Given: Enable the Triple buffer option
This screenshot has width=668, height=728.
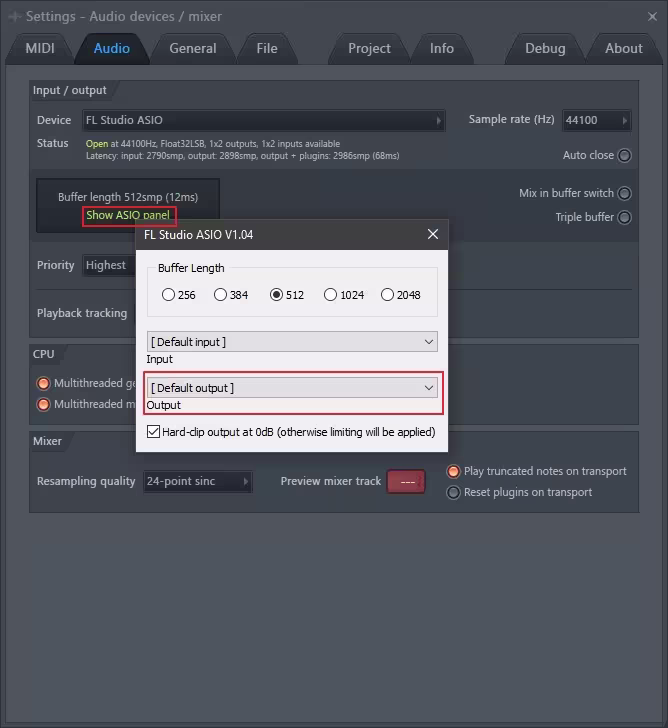Looking at the screenshot, I should tap(624, 217).
